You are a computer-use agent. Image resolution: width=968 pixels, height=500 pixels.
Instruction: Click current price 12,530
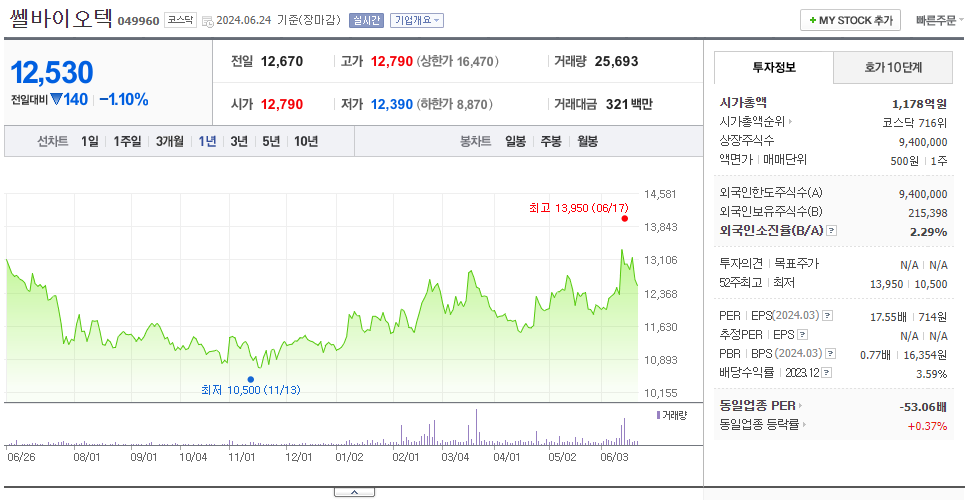52,73
